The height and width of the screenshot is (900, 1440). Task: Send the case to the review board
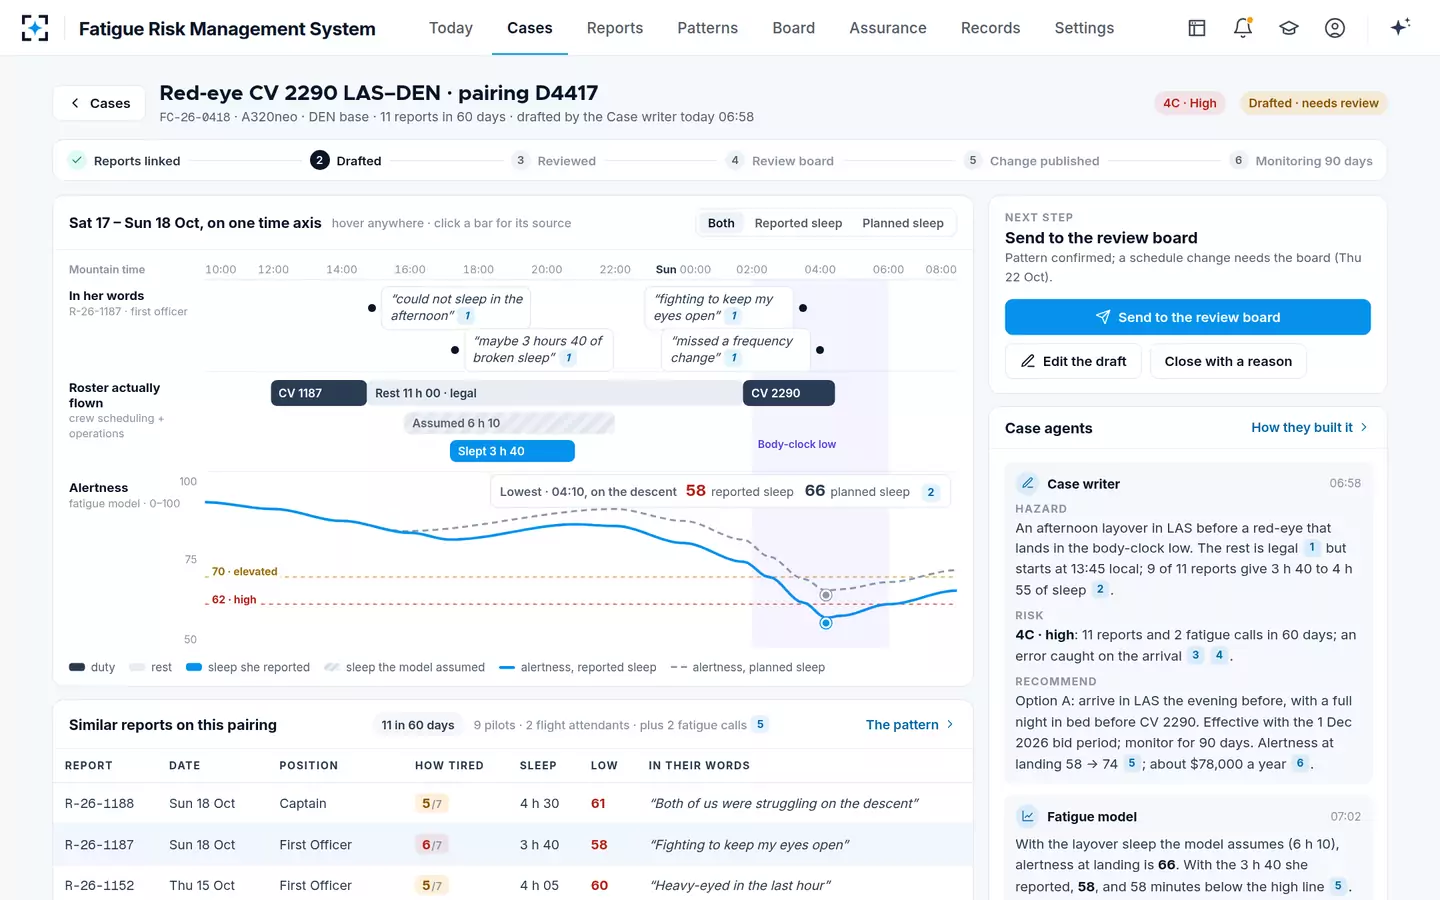1188,317
